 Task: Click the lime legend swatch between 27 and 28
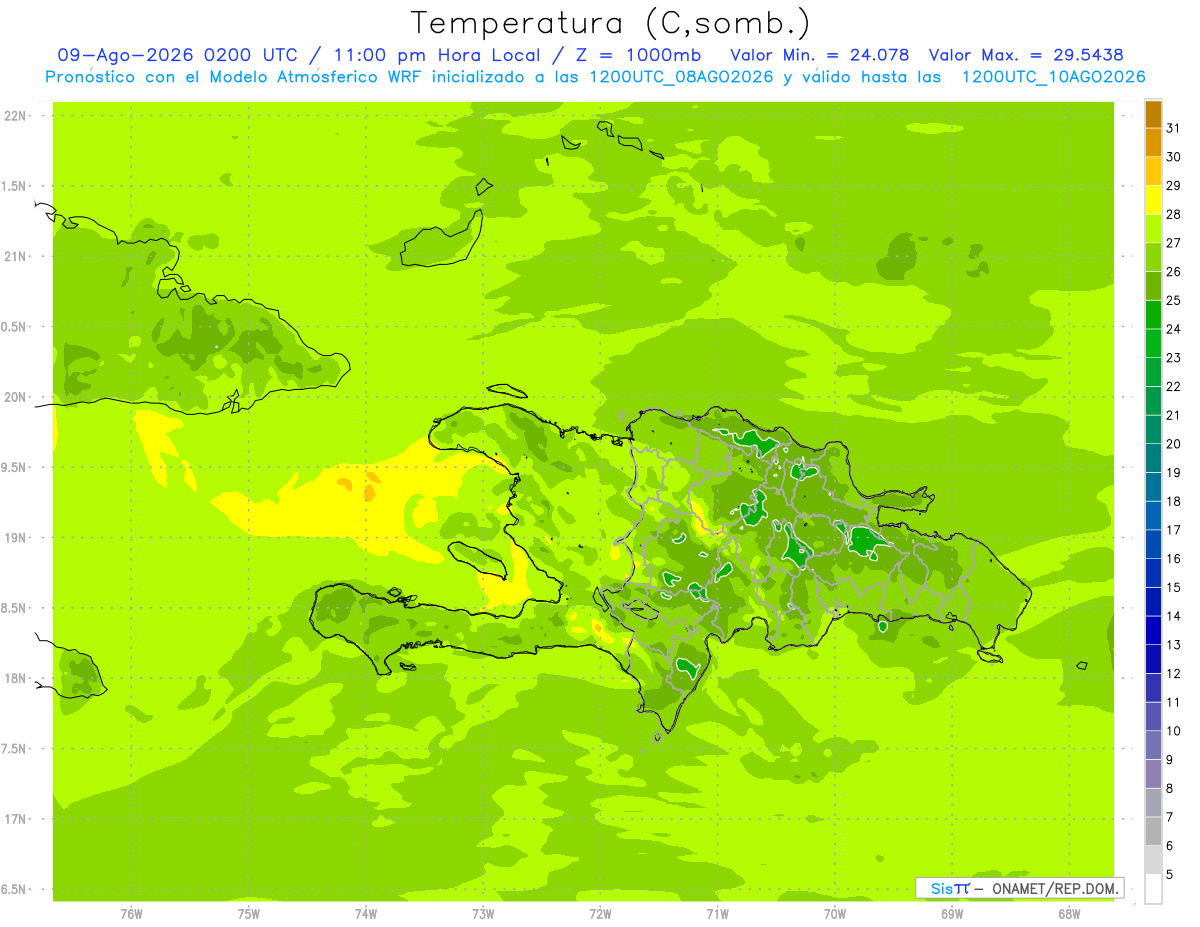pos(1153,228)
